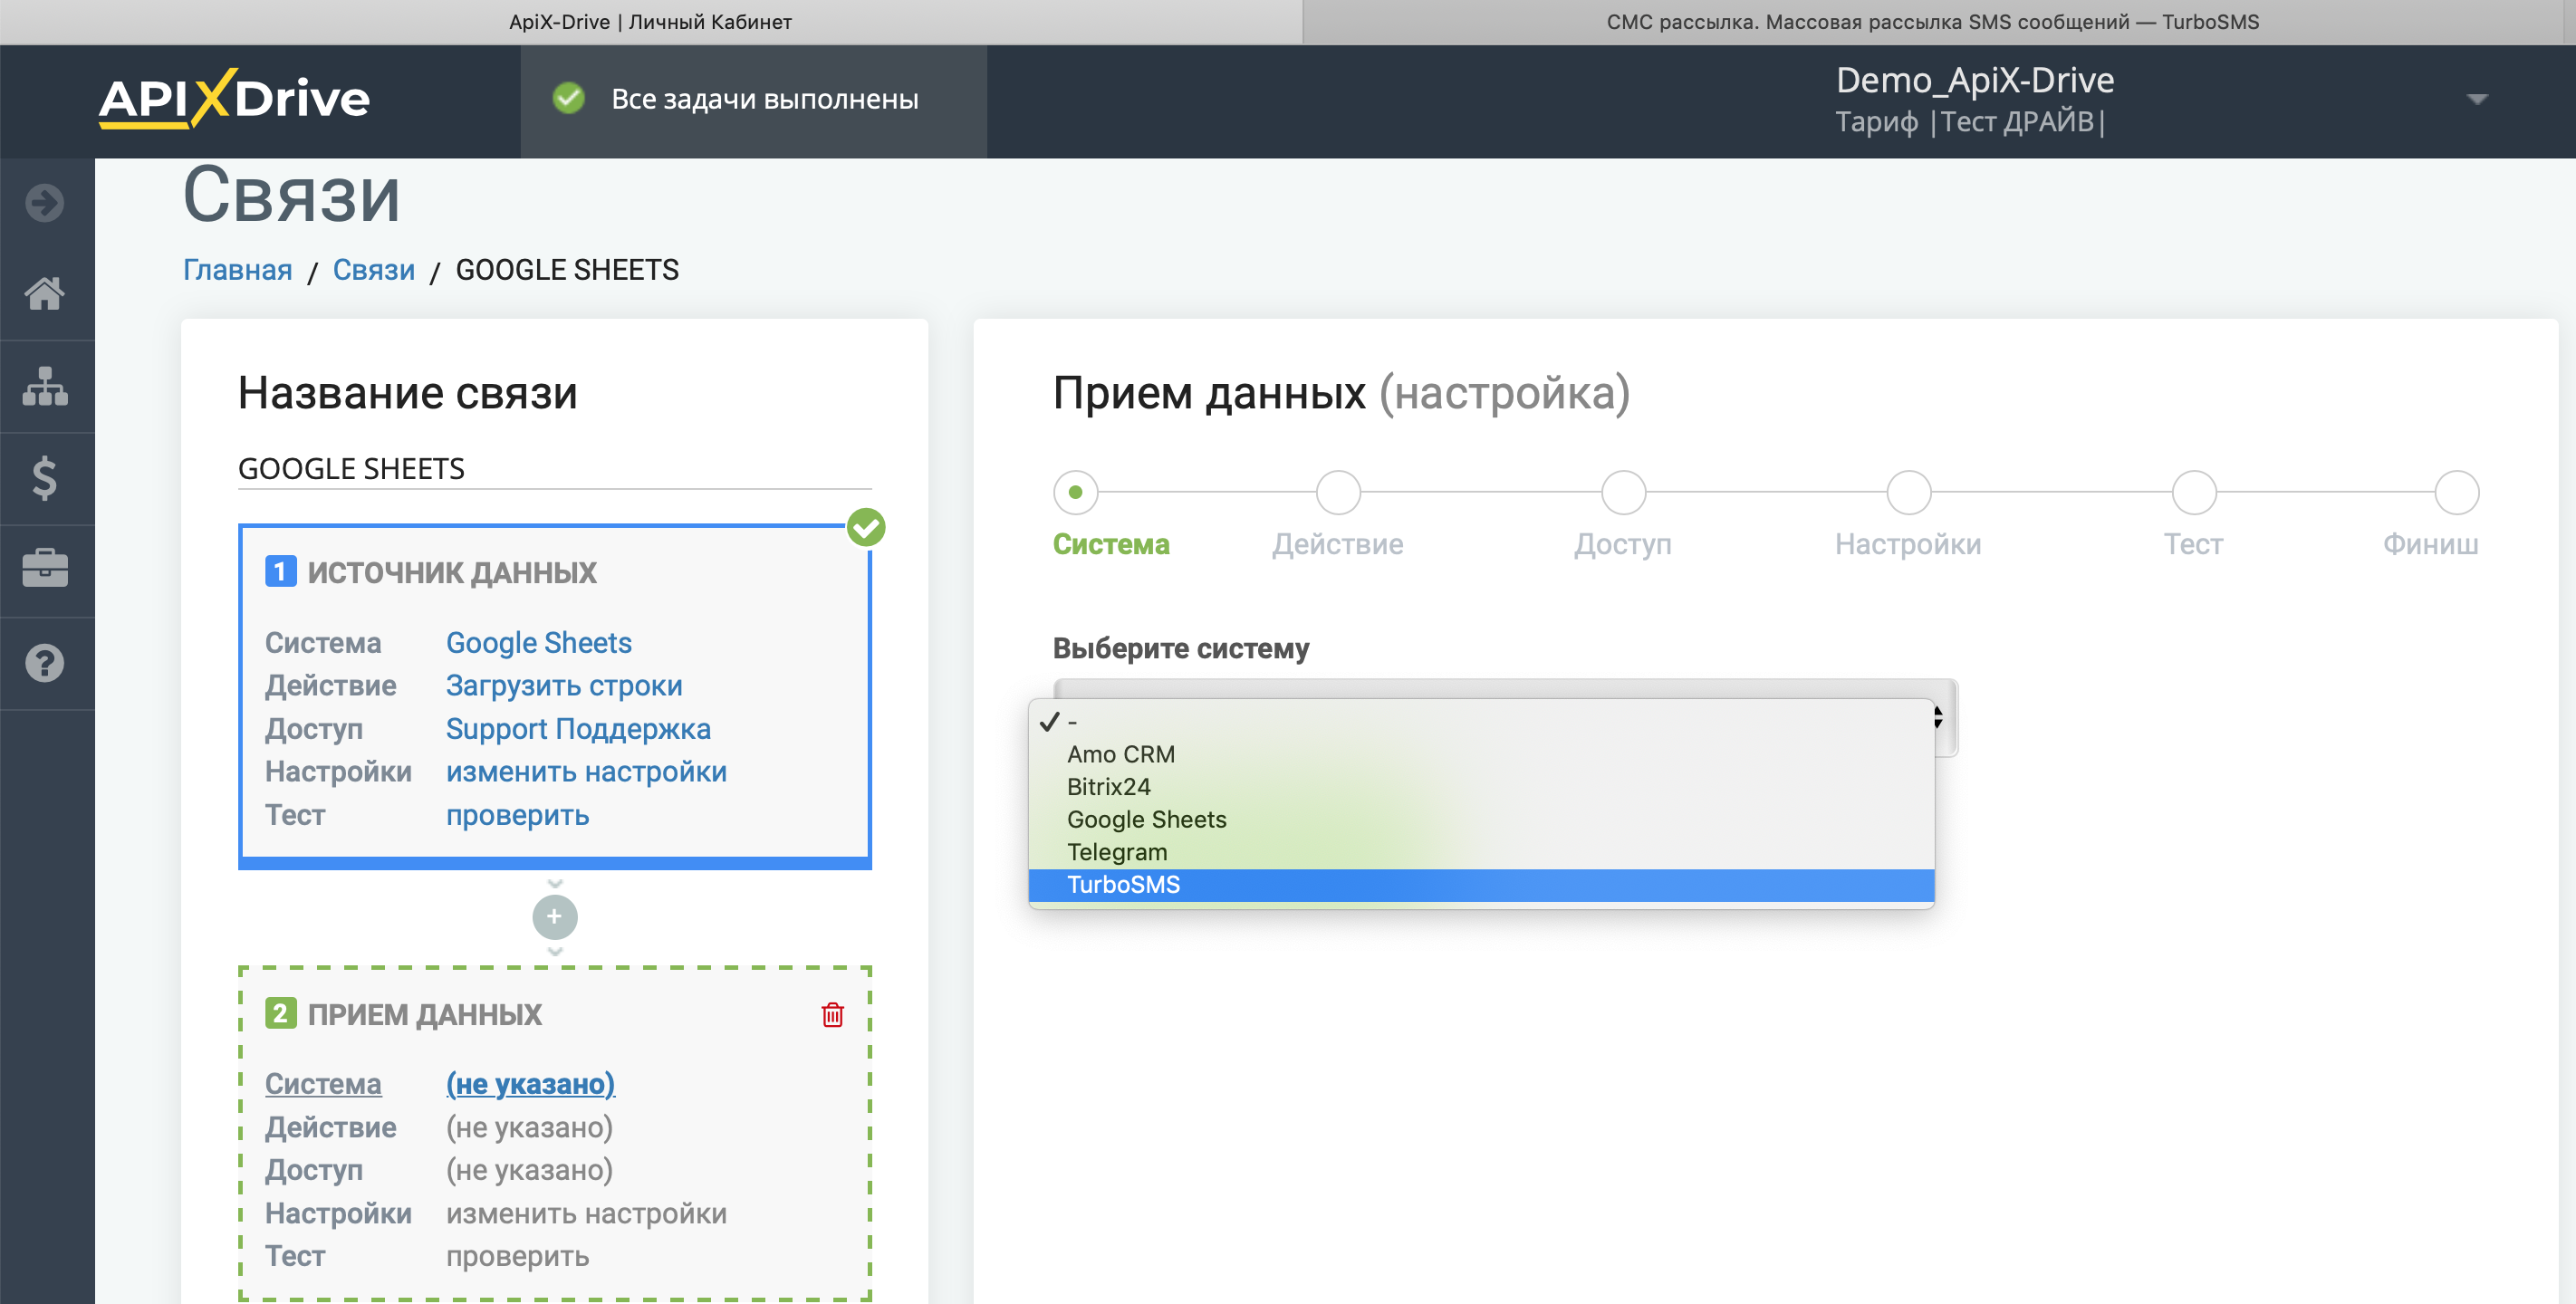2576x1304 pixels.
Task: Switch to TurboSMS browser tab
Action: (1932, 22)
